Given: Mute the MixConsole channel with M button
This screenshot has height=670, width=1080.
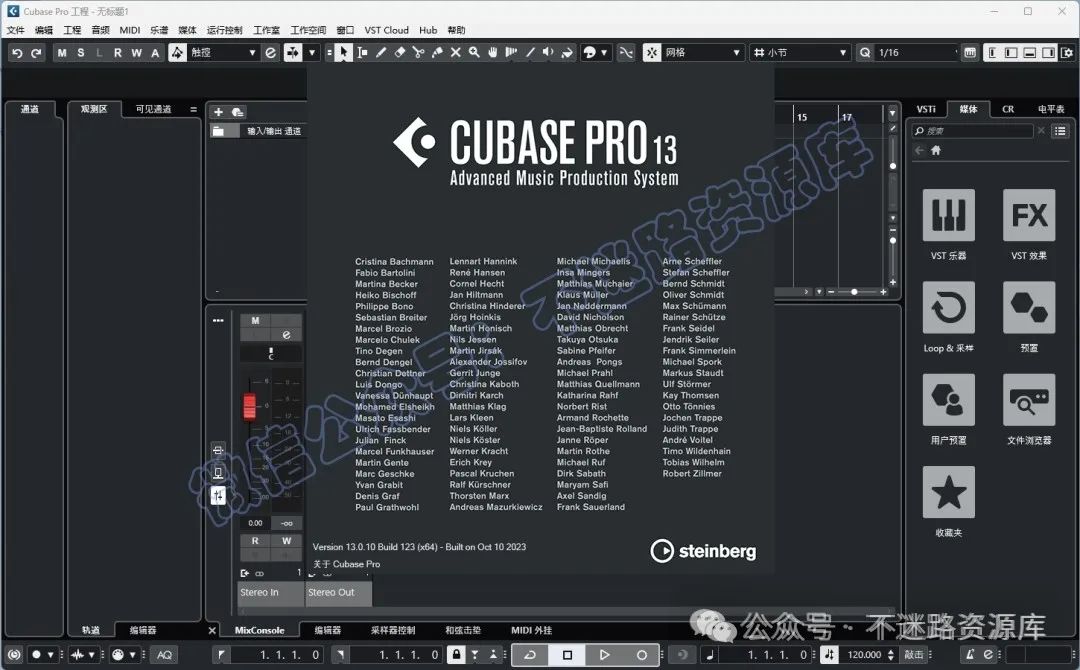Looking at the screenshot, I should click(256, 320).
